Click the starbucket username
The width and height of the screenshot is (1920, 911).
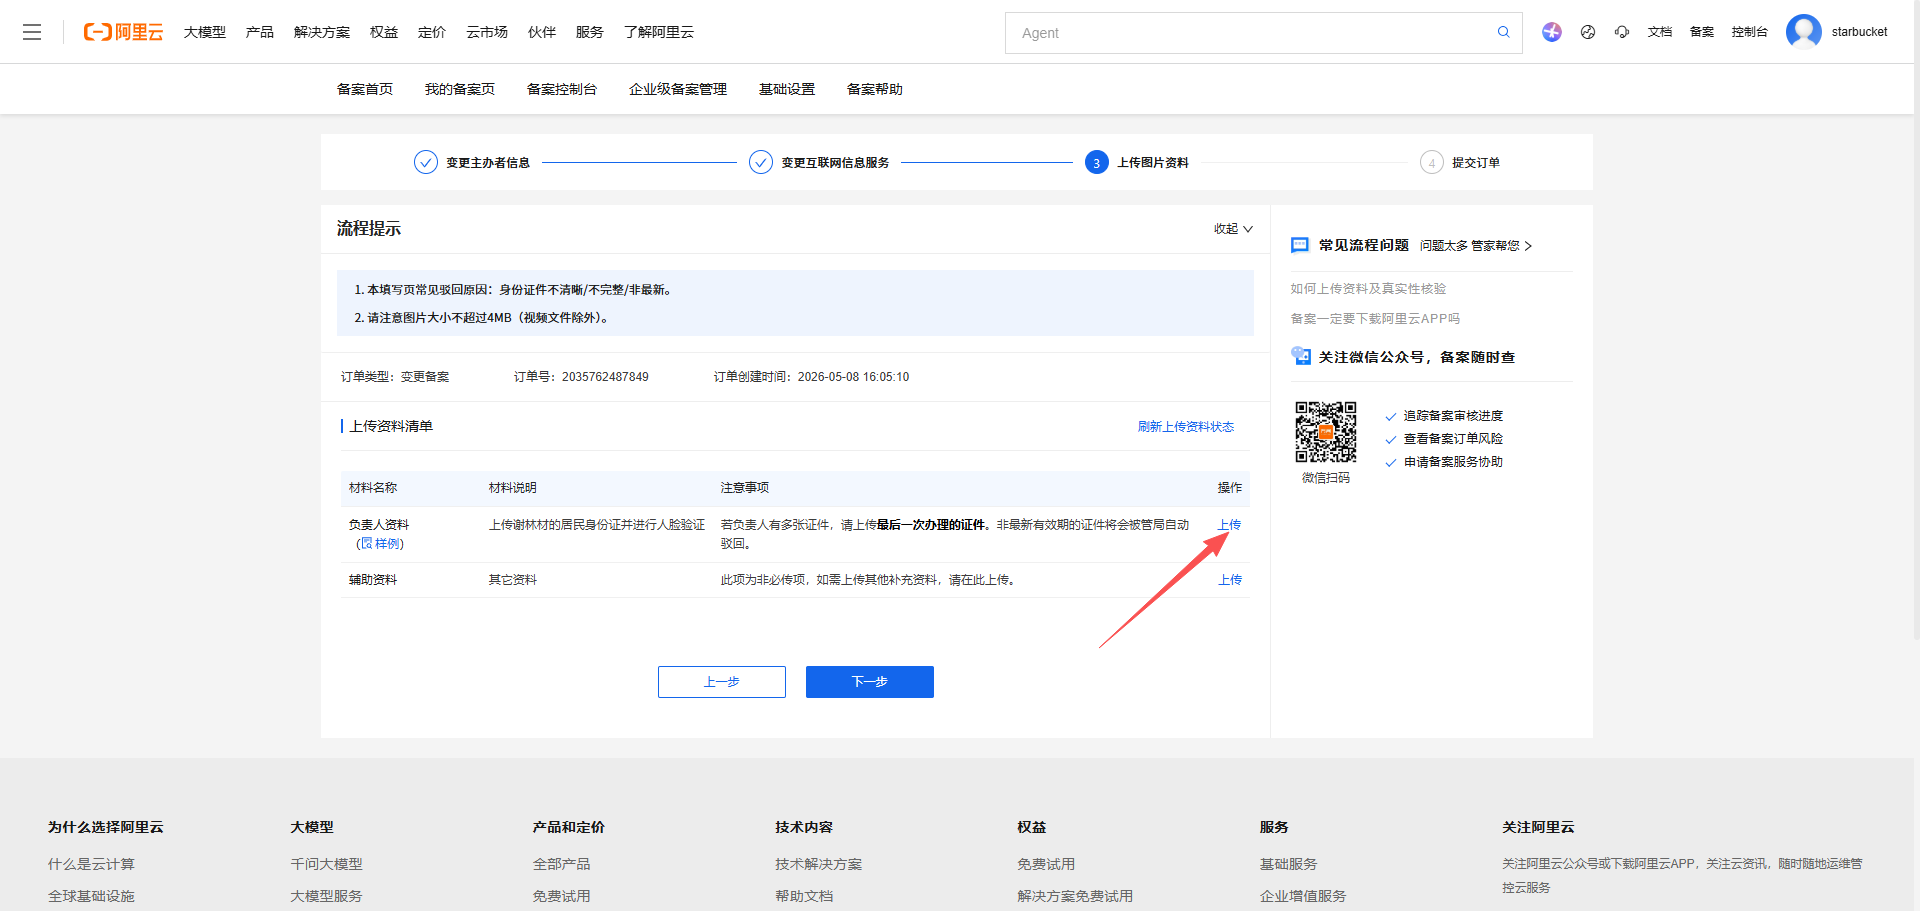[1860, 32]
